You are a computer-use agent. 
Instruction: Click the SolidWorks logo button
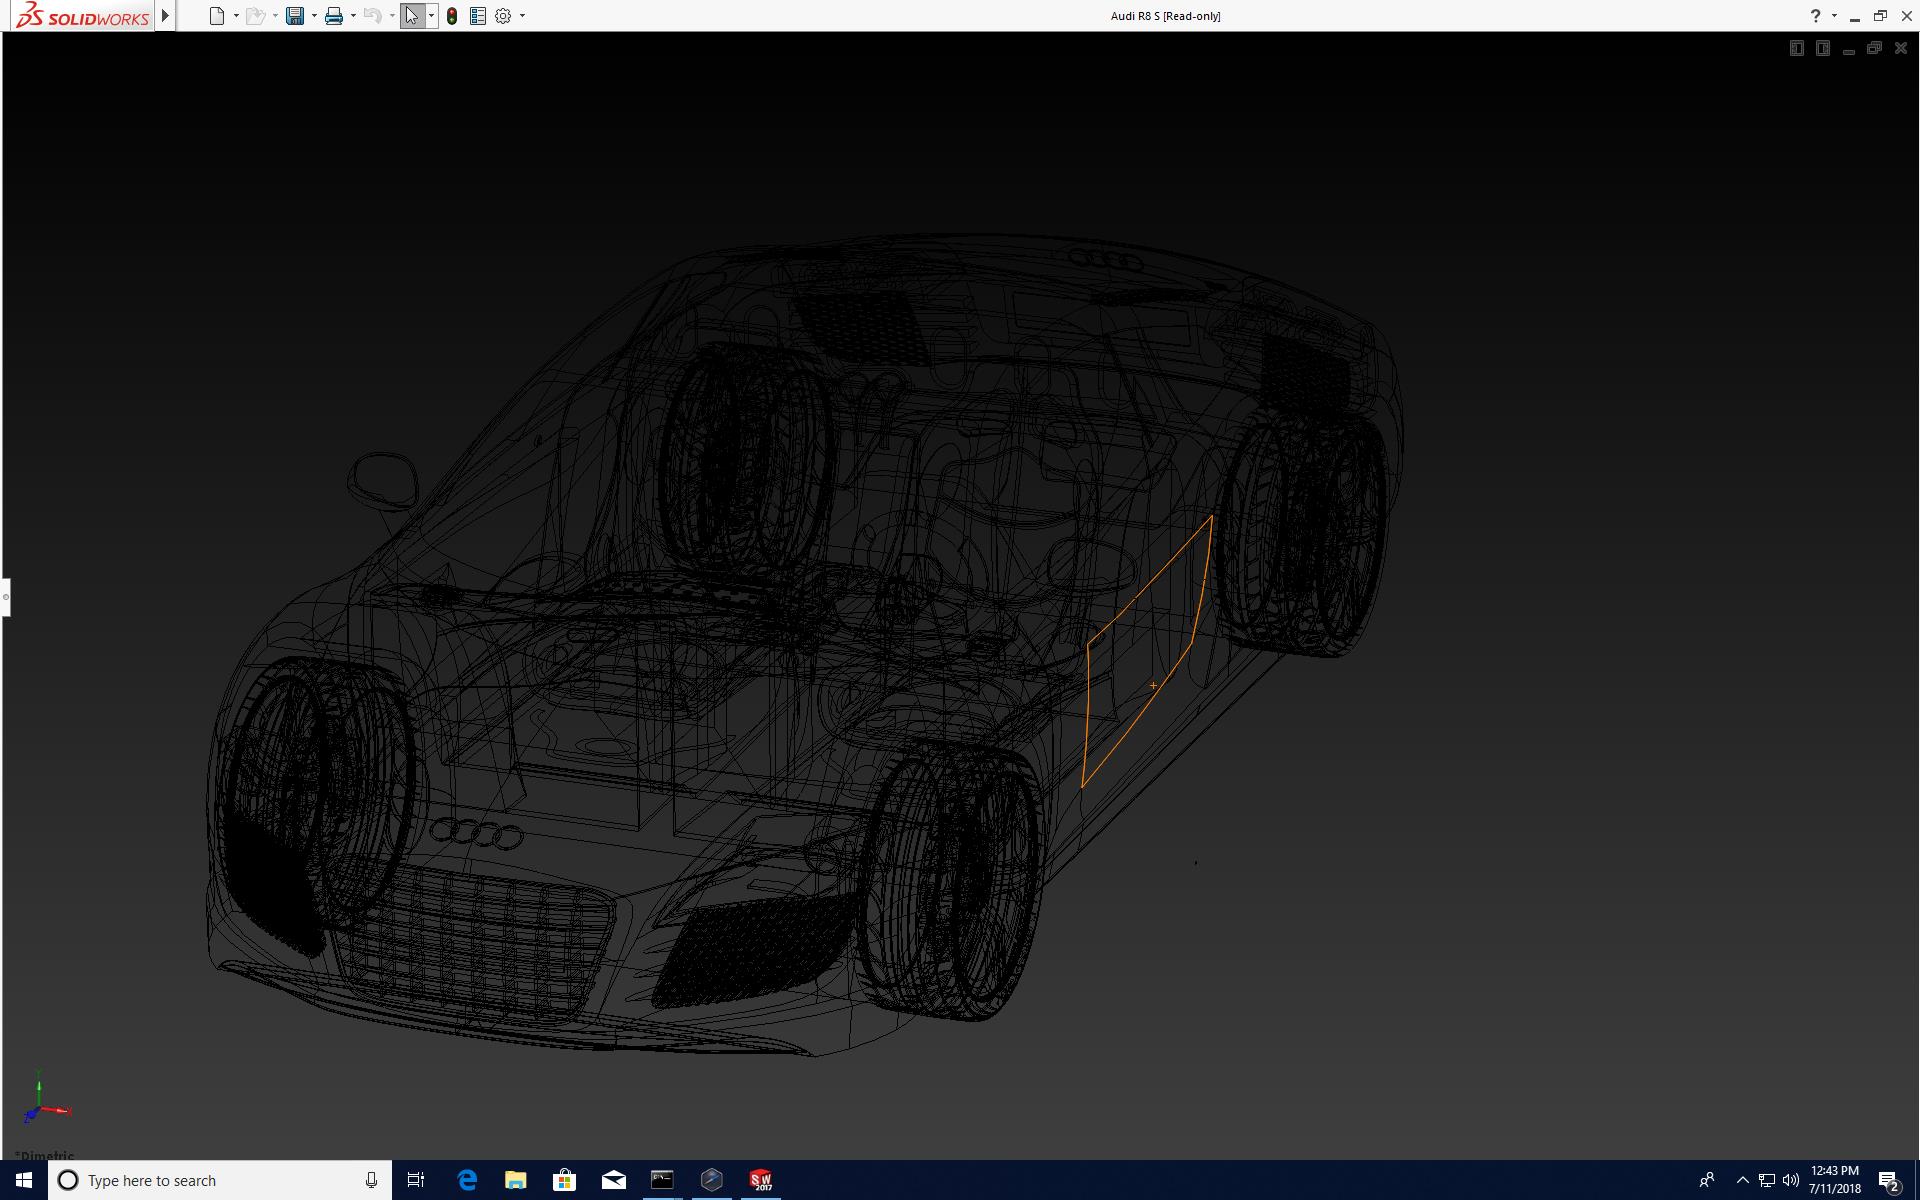click(x=83, y=16)
